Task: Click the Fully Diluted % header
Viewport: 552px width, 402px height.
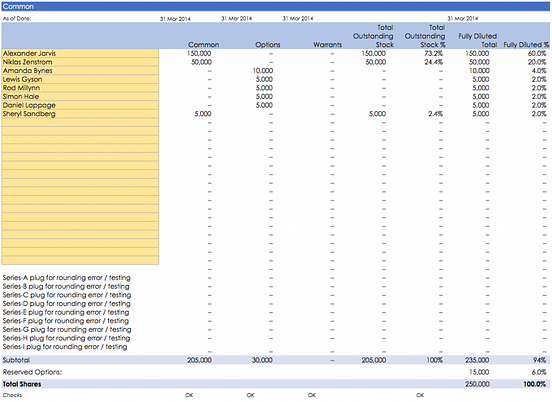Action: pyautogui.click(x=526, y=45)
